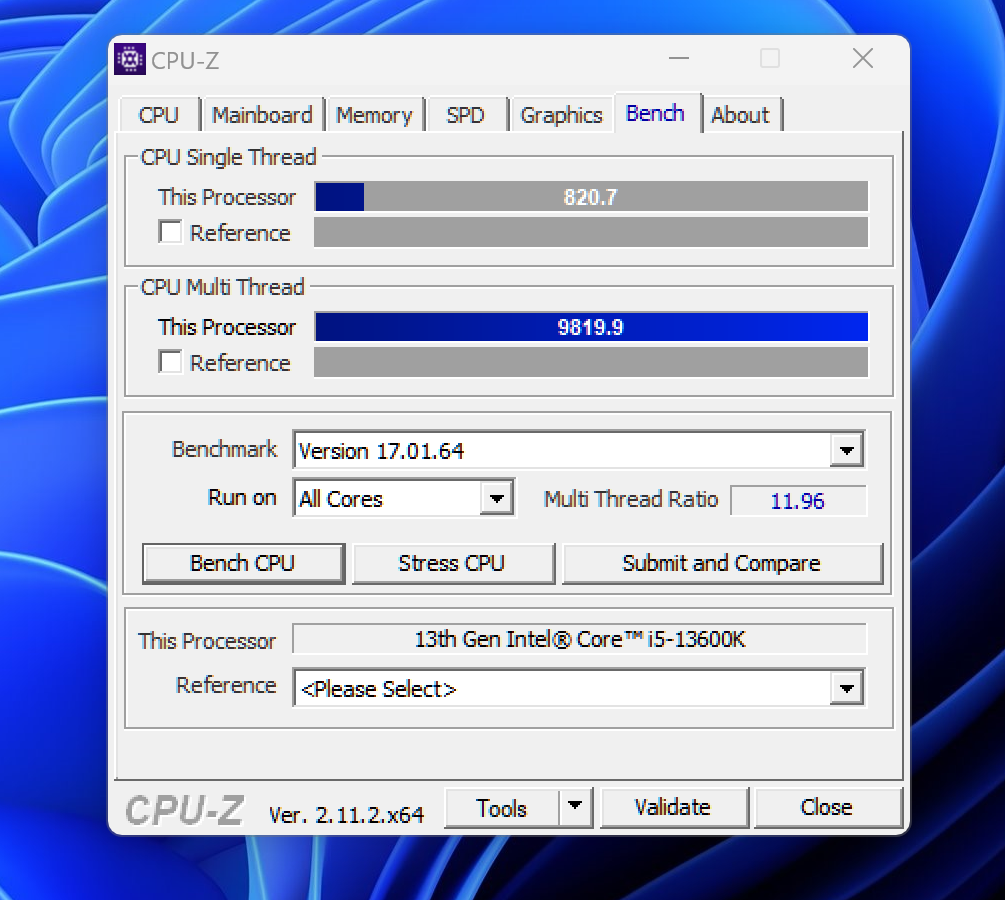Click the Tools button

click(501, 808)
